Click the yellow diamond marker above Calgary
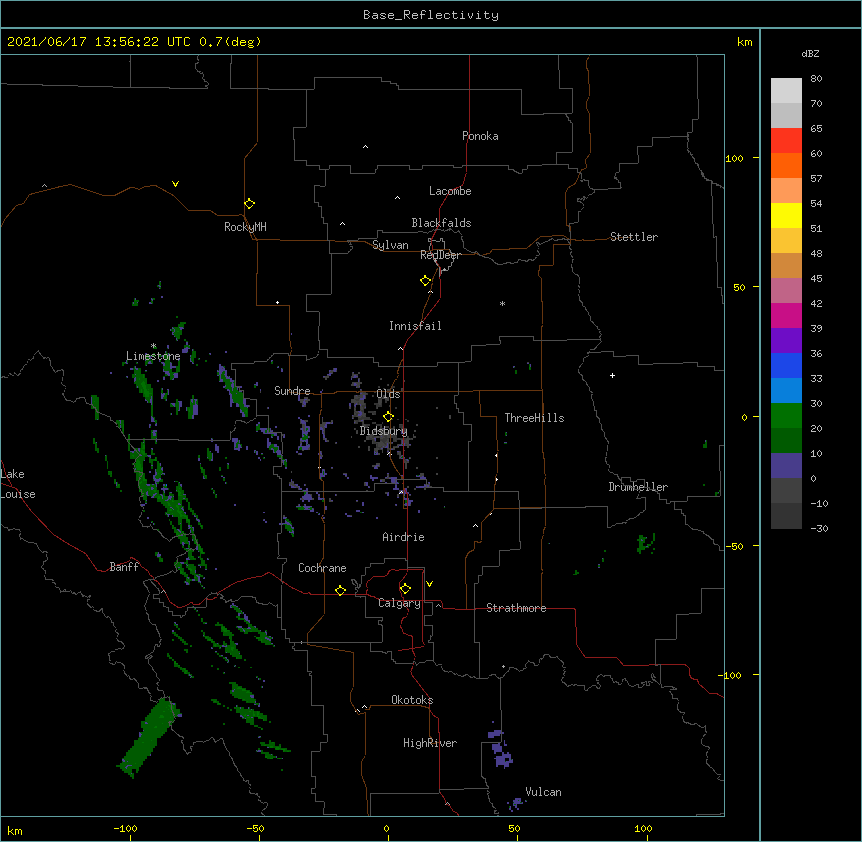The width and height of the screenshot is (862, 842). point(405,589)
